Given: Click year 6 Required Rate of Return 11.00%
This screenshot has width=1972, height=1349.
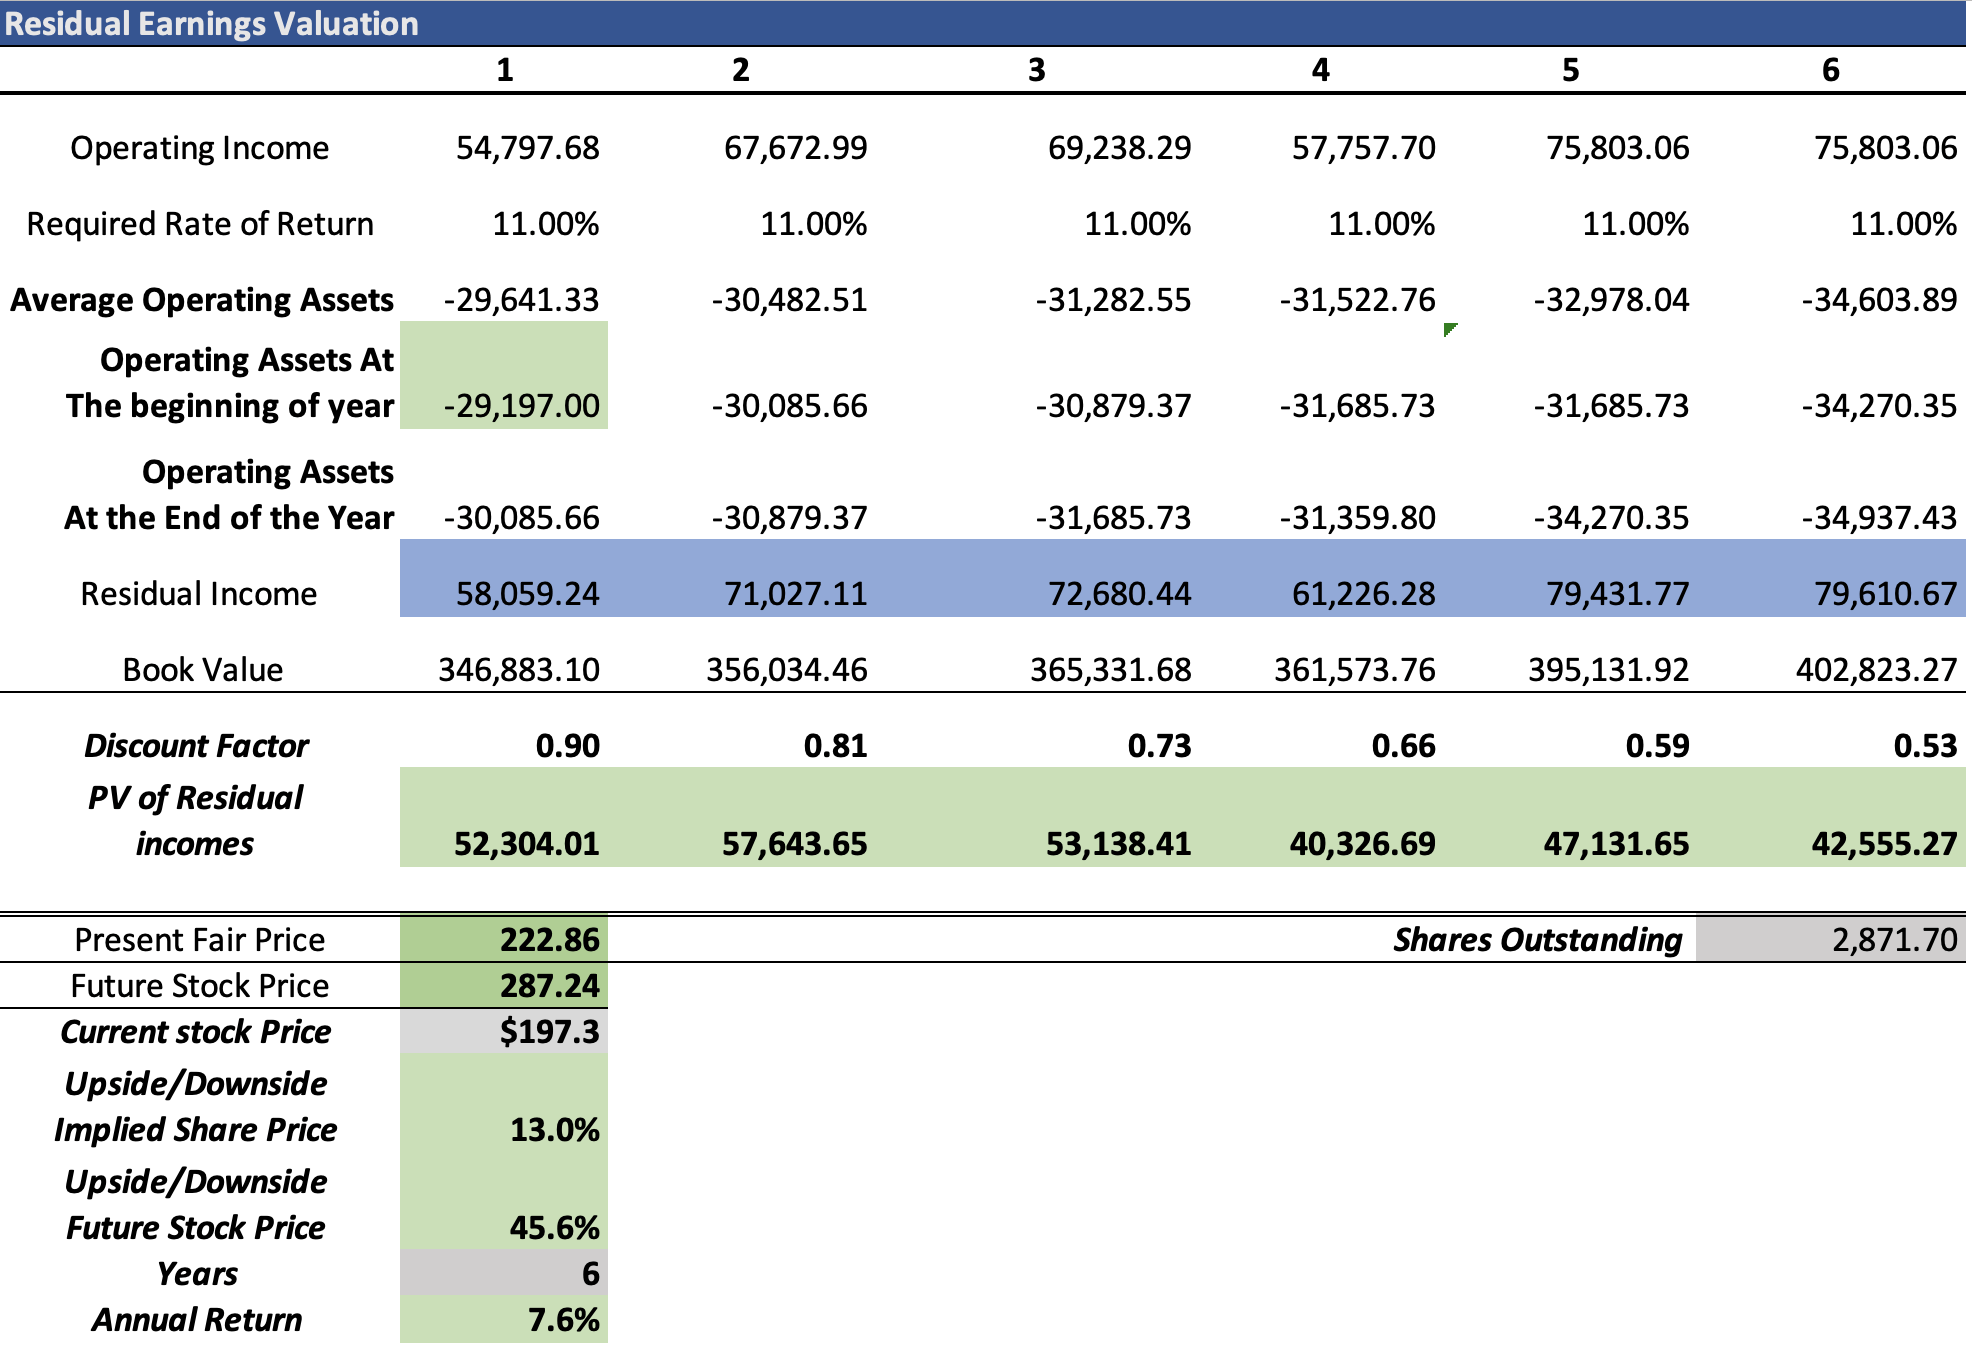Looking at the screenshot, I should (x=1902, y=224).
